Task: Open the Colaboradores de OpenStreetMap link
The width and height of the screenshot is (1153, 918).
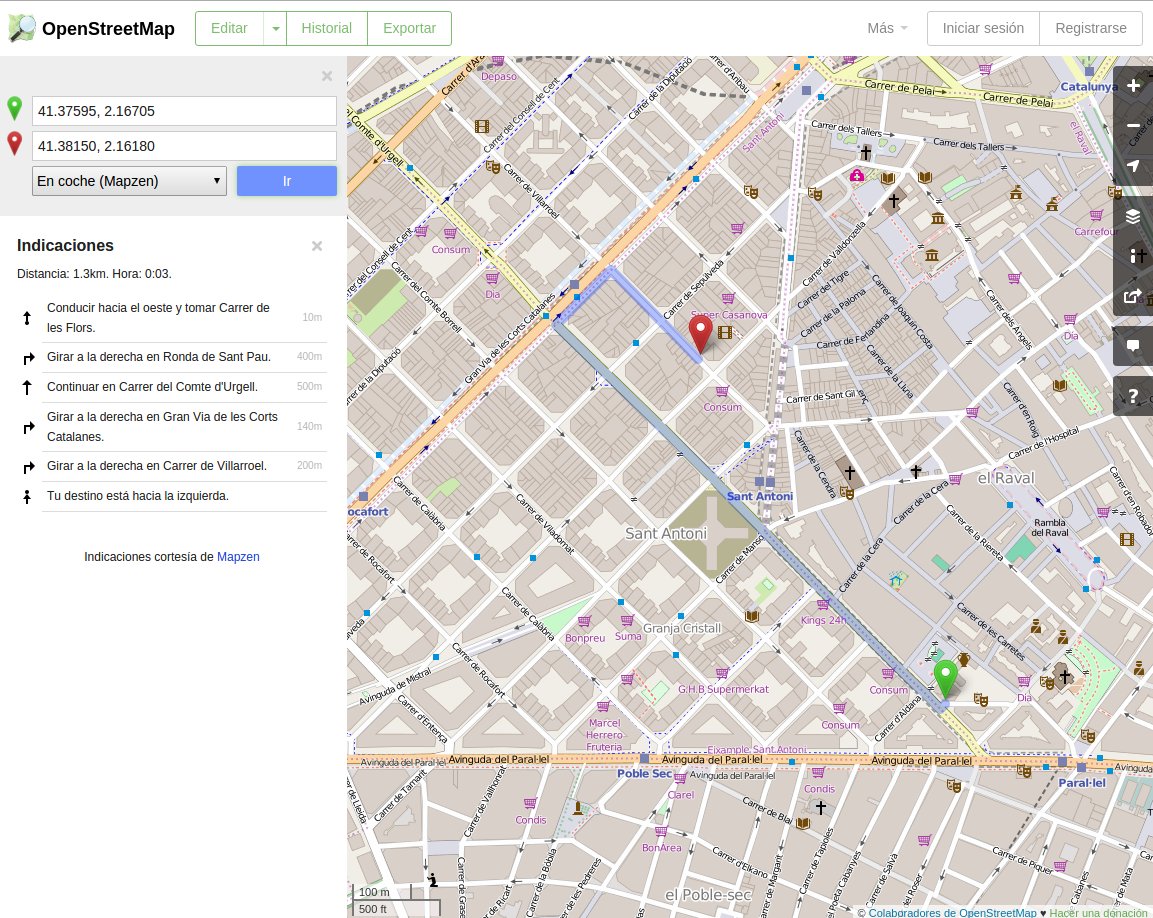Action: pos(952,912)
